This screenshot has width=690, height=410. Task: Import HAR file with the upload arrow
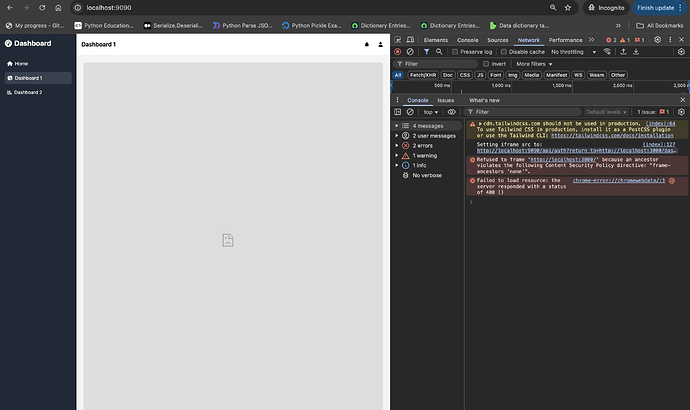coord(624,51)
